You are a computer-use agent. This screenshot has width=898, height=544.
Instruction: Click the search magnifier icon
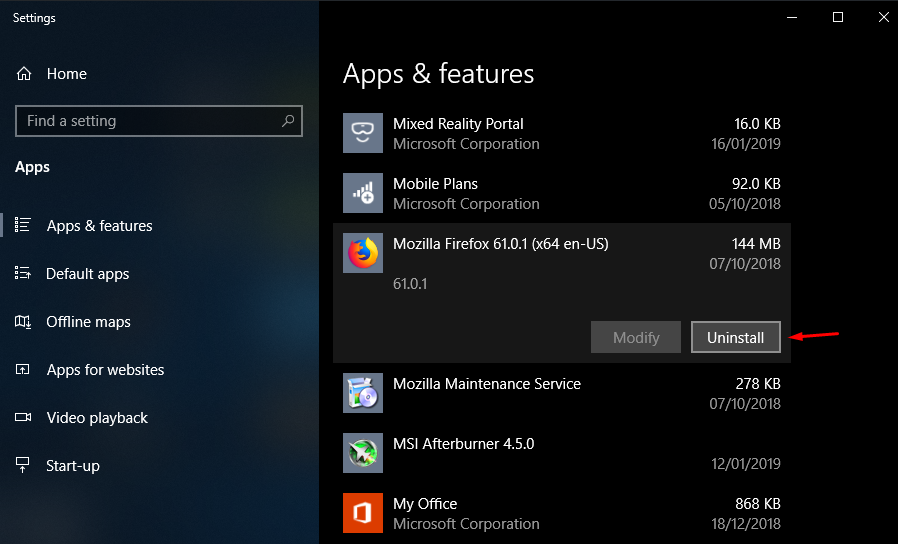click(x=288, y=121)
